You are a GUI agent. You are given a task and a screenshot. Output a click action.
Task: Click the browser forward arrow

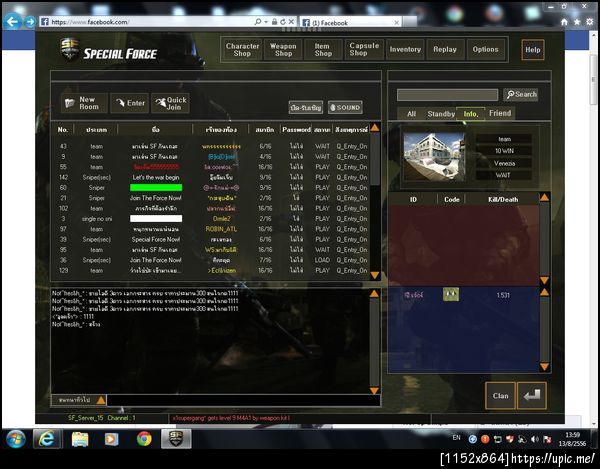(30, 22)
